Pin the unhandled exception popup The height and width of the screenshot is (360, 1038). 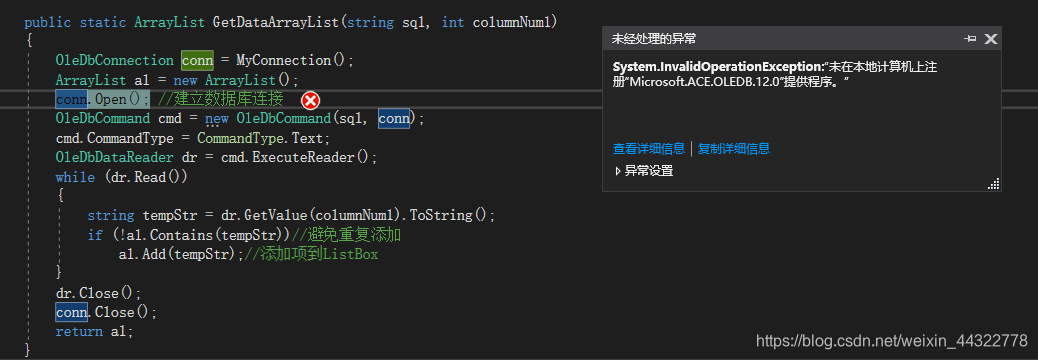click(970, 39)
